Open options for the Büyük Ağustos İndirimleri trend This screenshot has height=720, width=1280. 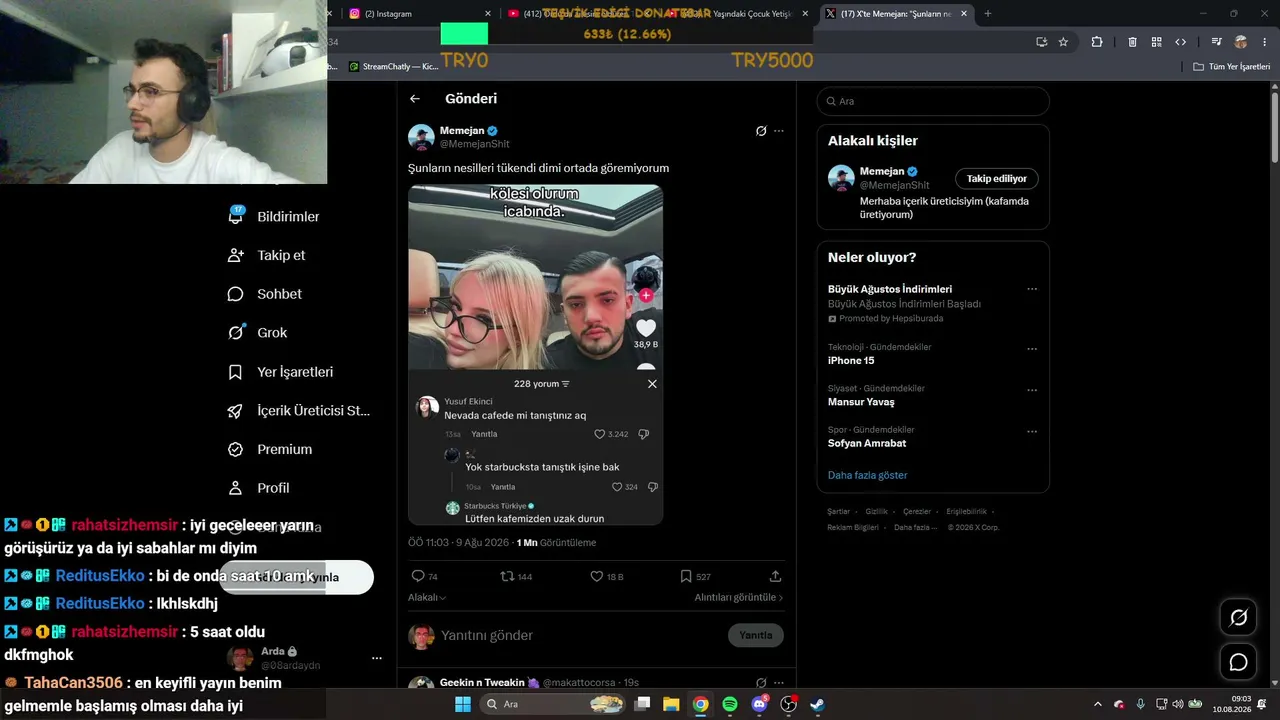coord(1032,289)
